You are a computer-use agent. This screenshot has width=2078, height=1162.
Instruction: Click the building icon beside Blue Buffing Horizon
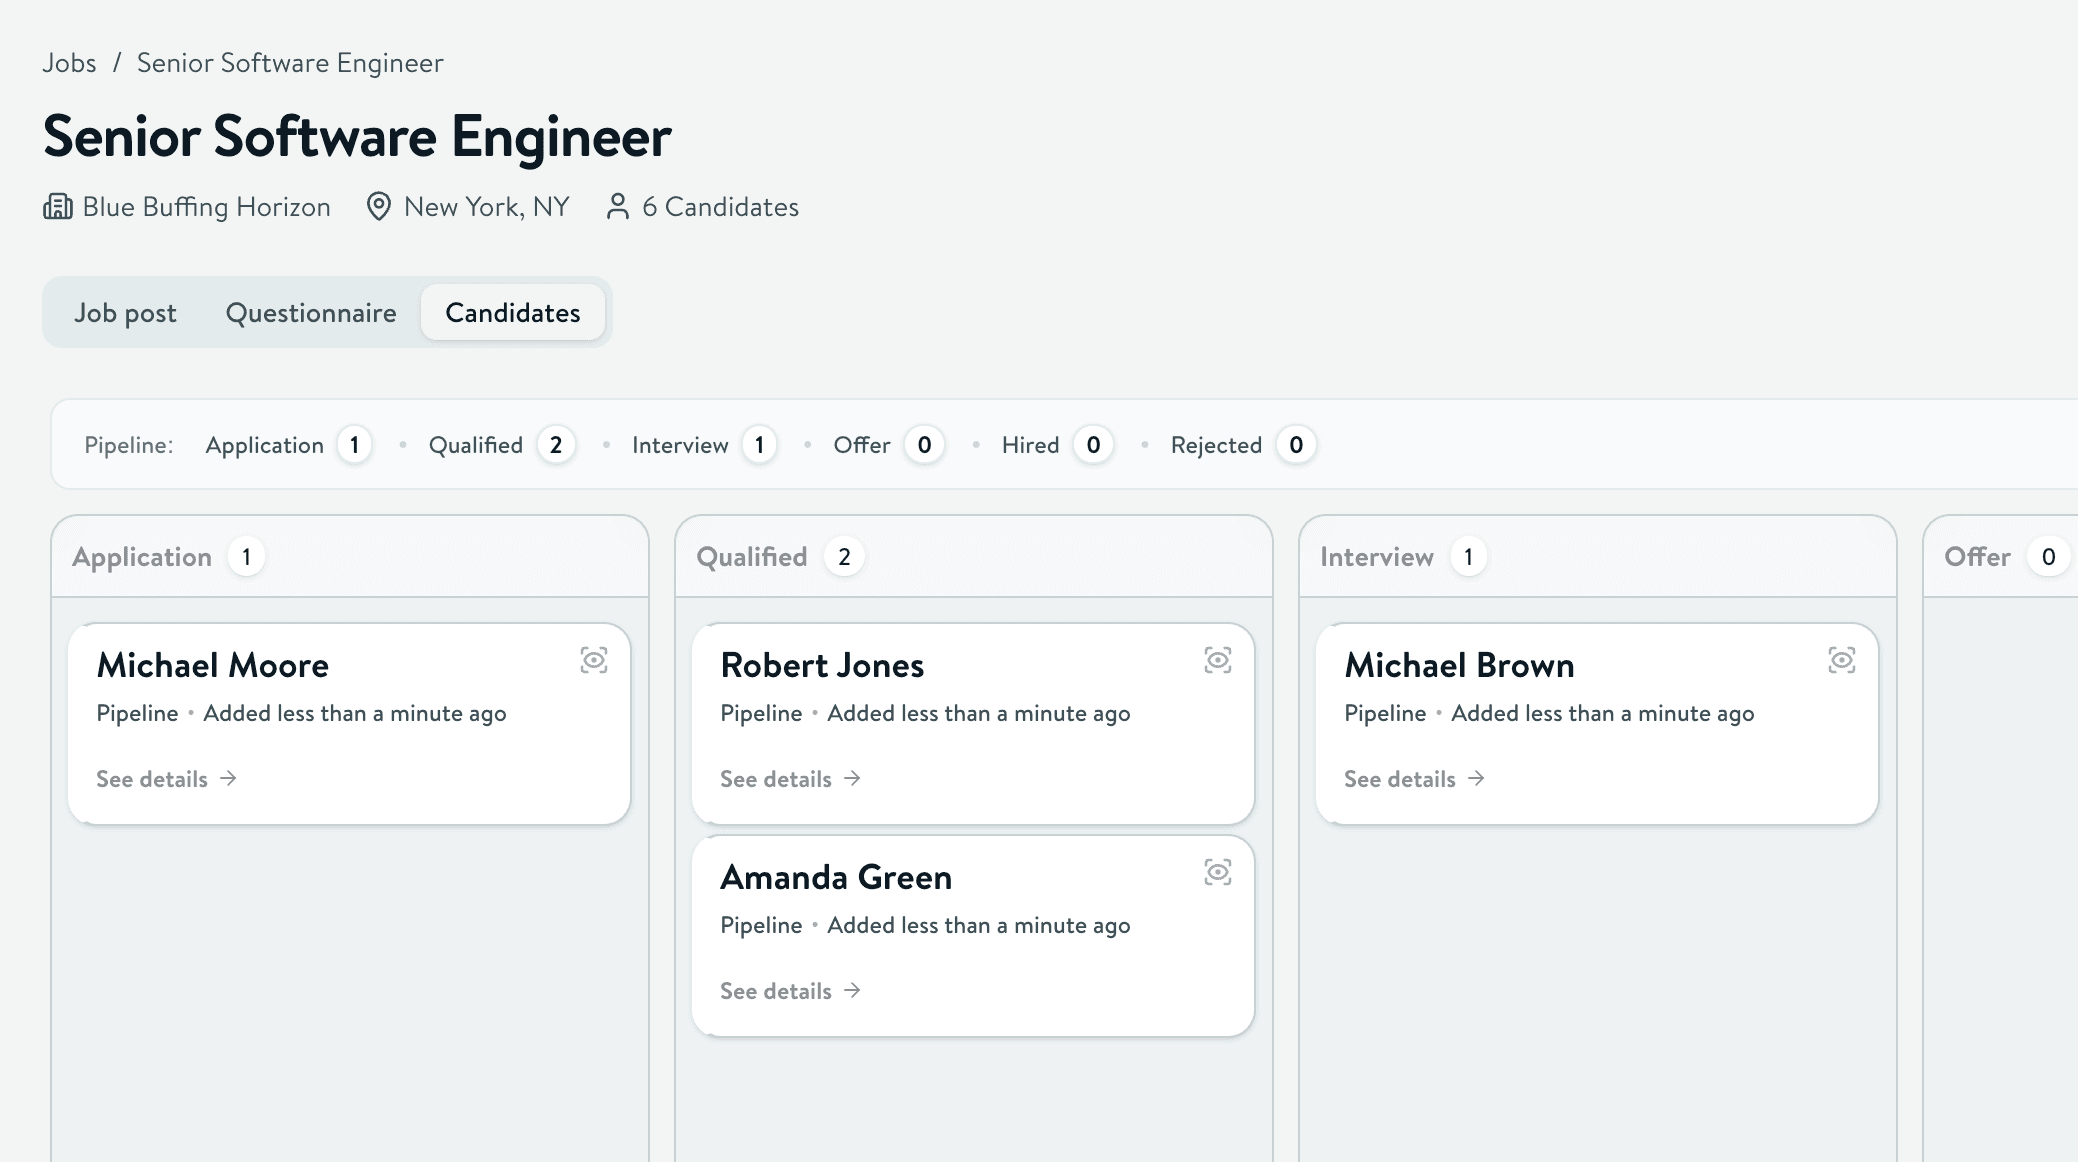coord(57,207)
